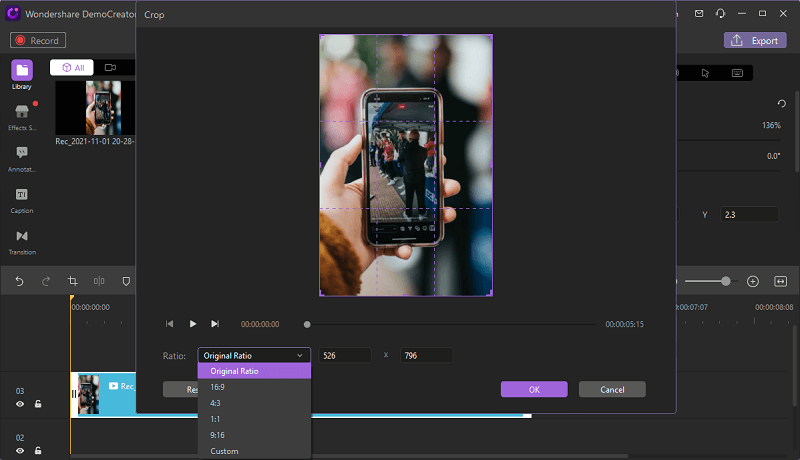800x460 pixels.
Task: Select the Rec_2021-11-01 library thumbnail
Action: coord(95,108)
